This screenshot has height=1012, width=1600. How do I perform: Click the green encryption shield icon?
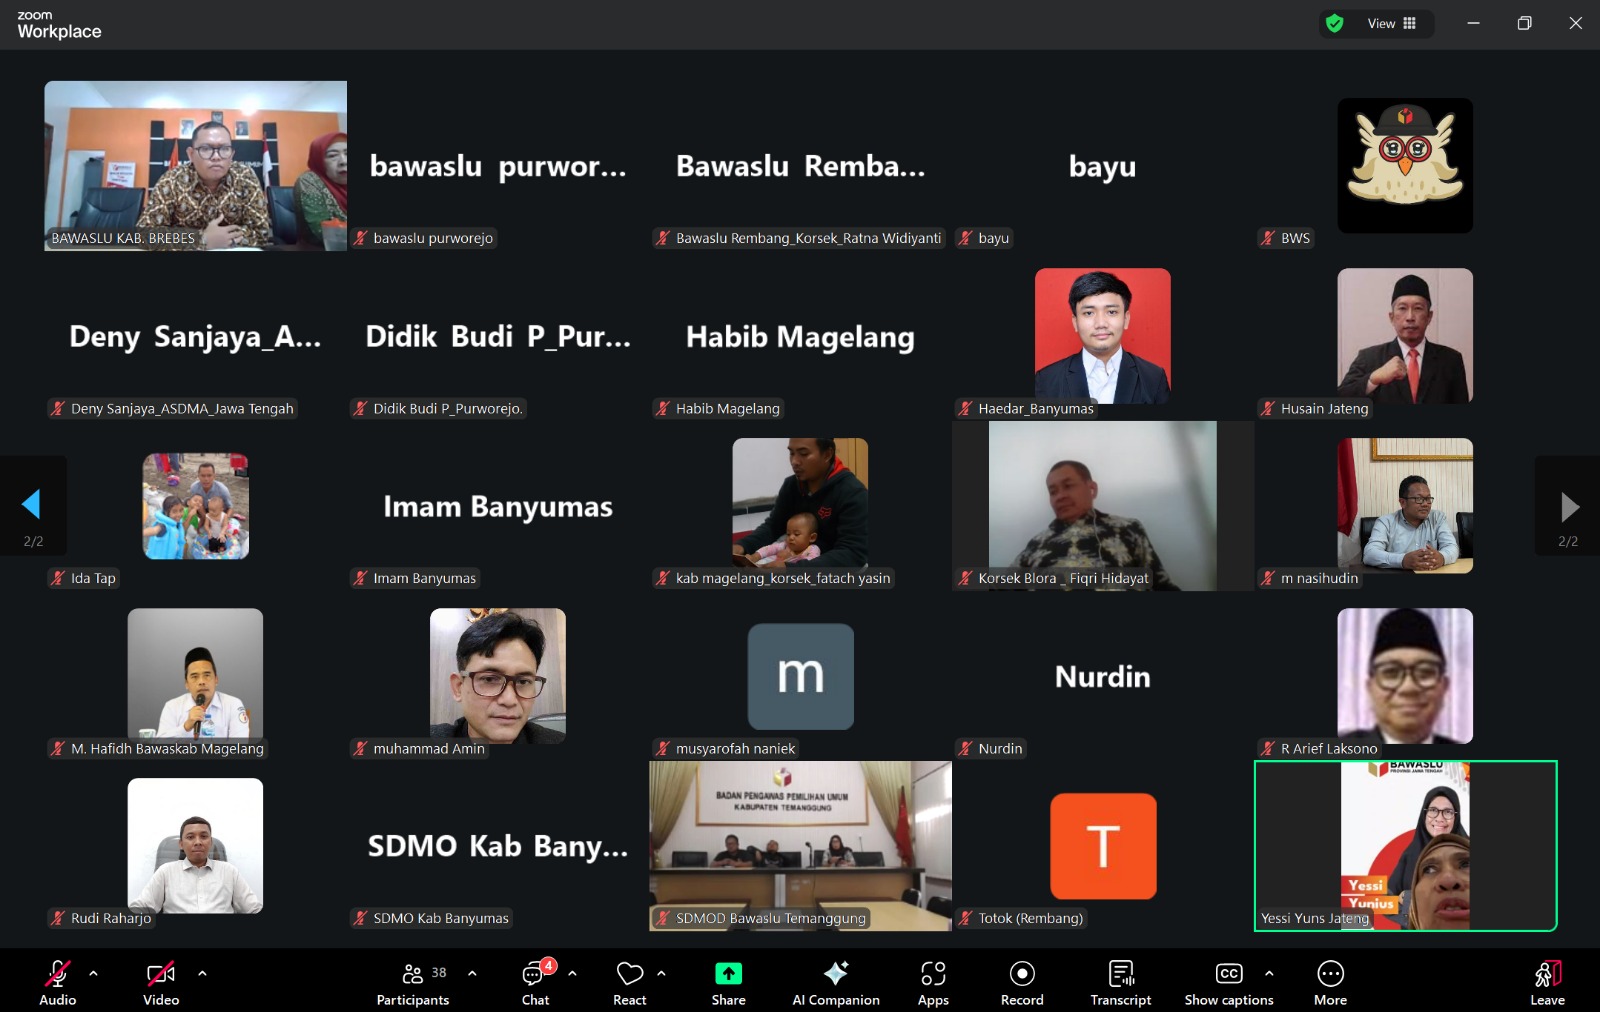pyautogui.click(x=1334, y=24)
